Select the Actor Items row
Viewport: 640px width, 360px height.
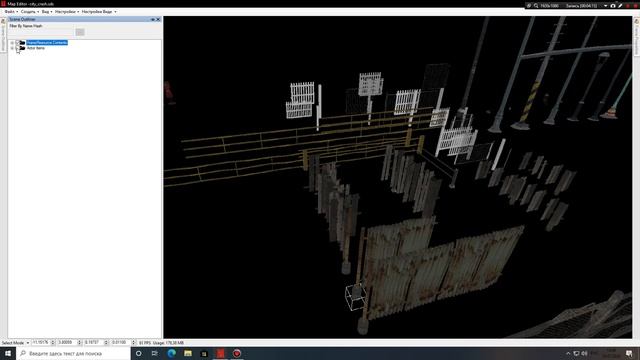(36, 48)
